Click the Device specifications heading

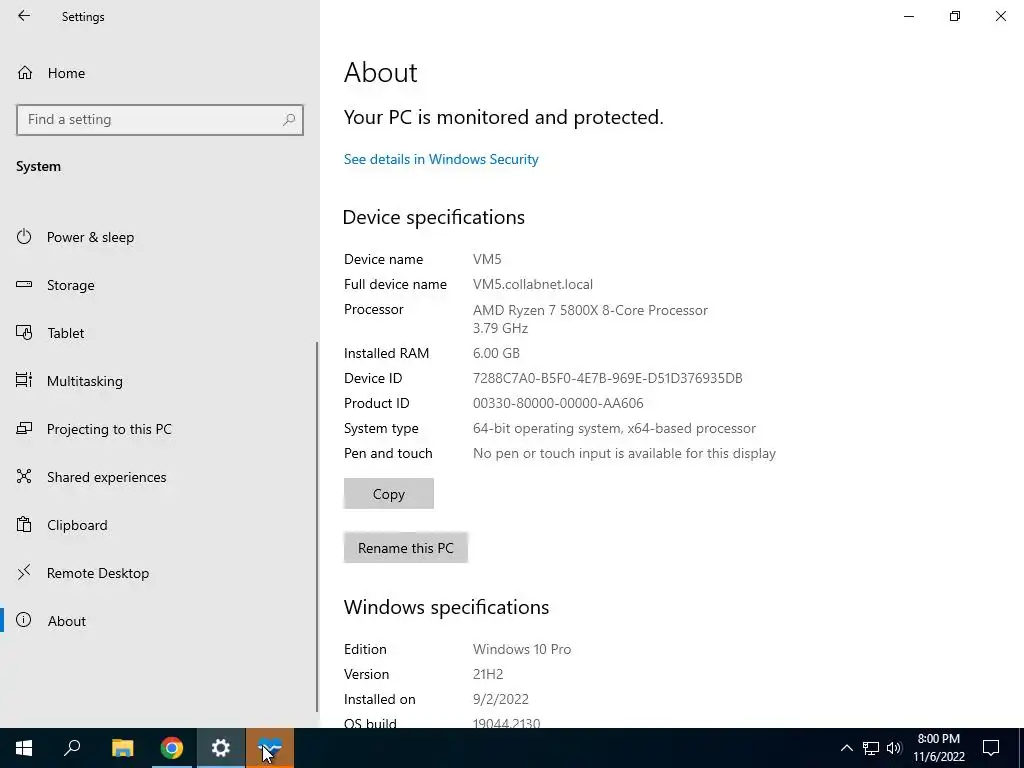(434, 217)
